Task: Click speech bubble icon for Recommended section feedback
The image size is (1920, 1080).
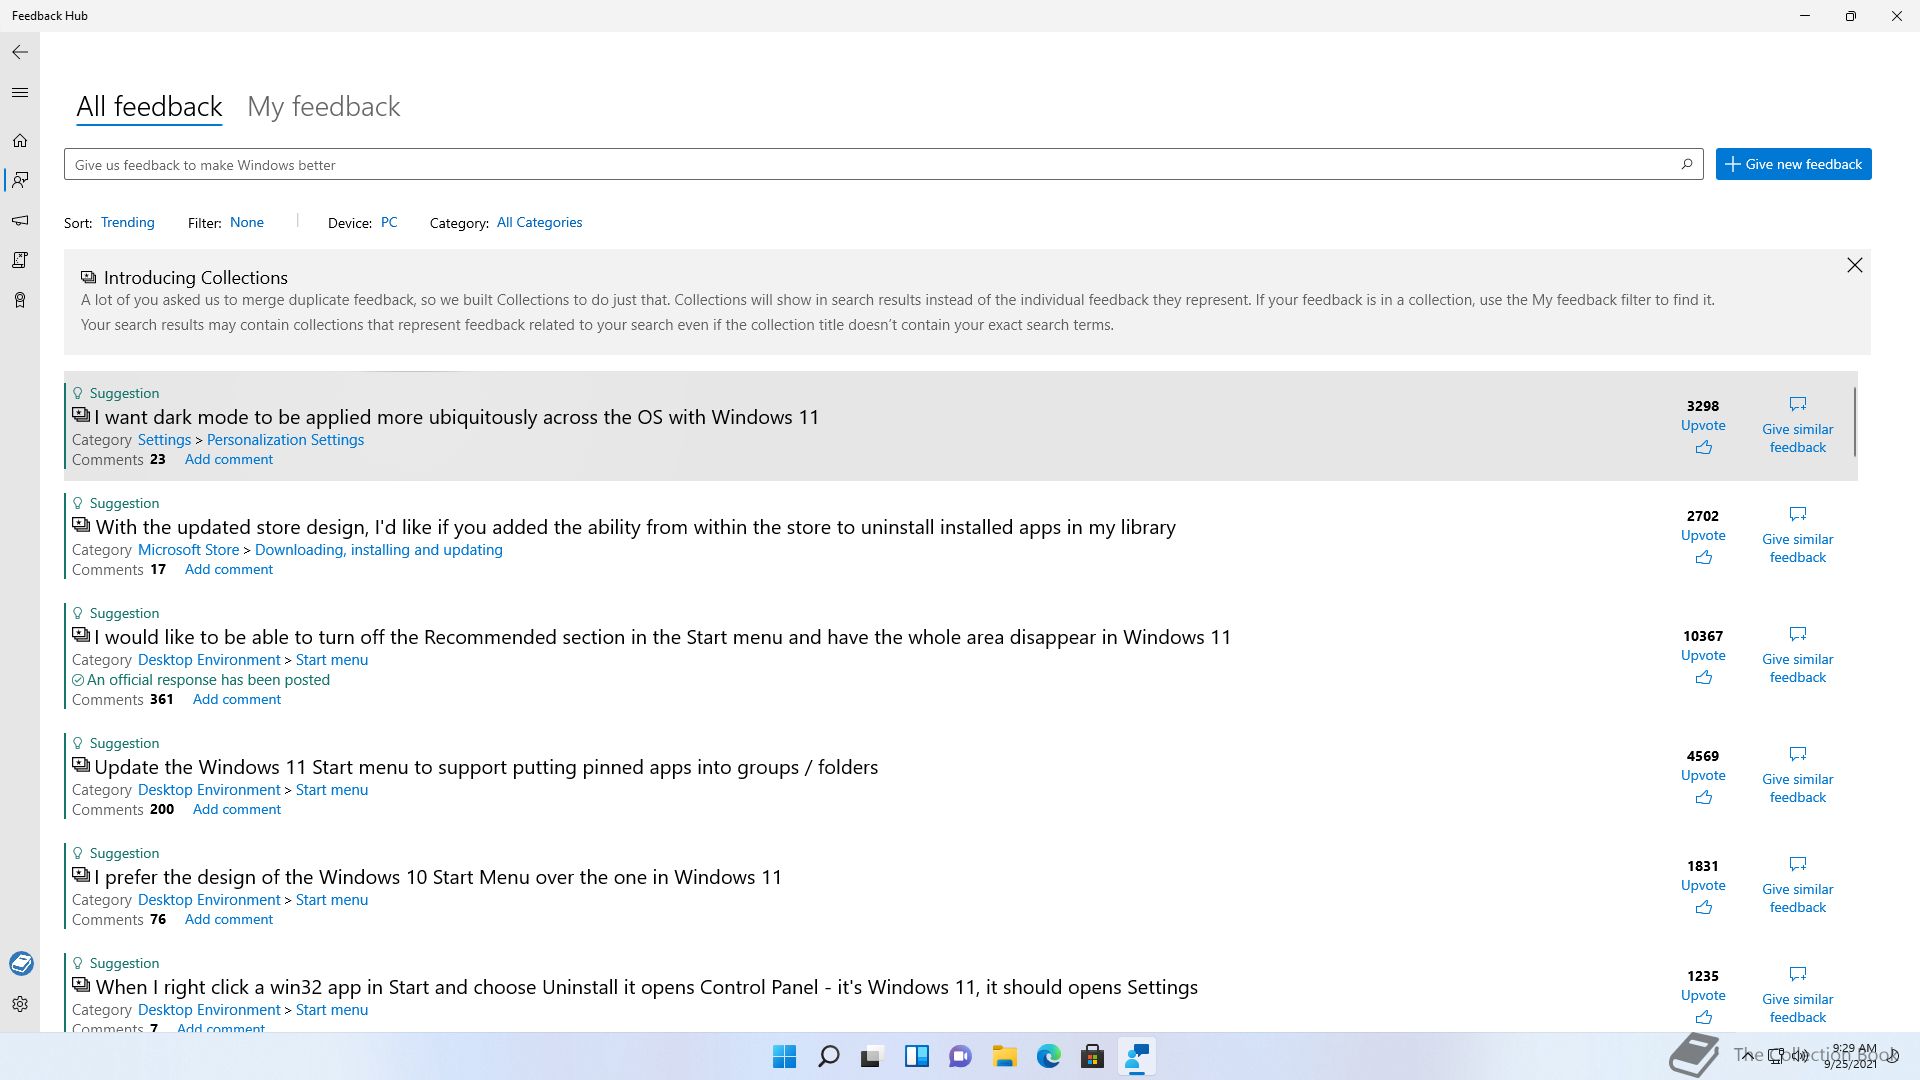Action: point(1798,634)
